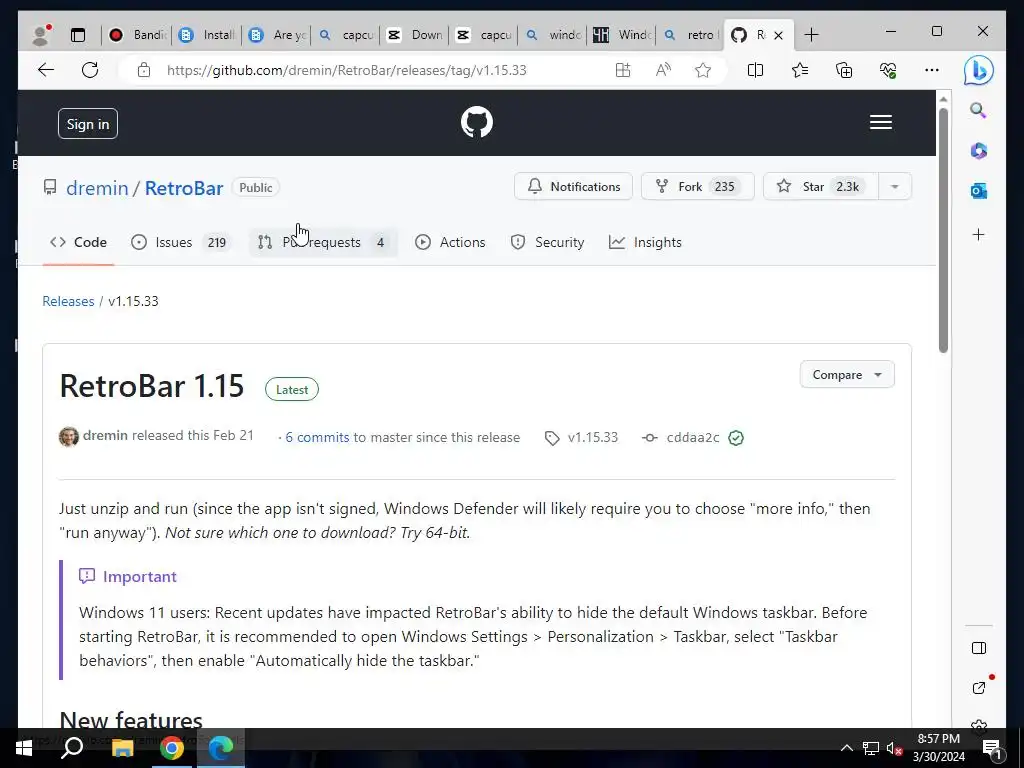Screen dimensions: 1024x768
Task: Open Bing Copilot sidebar icon
Action: [x=978, y=71]
